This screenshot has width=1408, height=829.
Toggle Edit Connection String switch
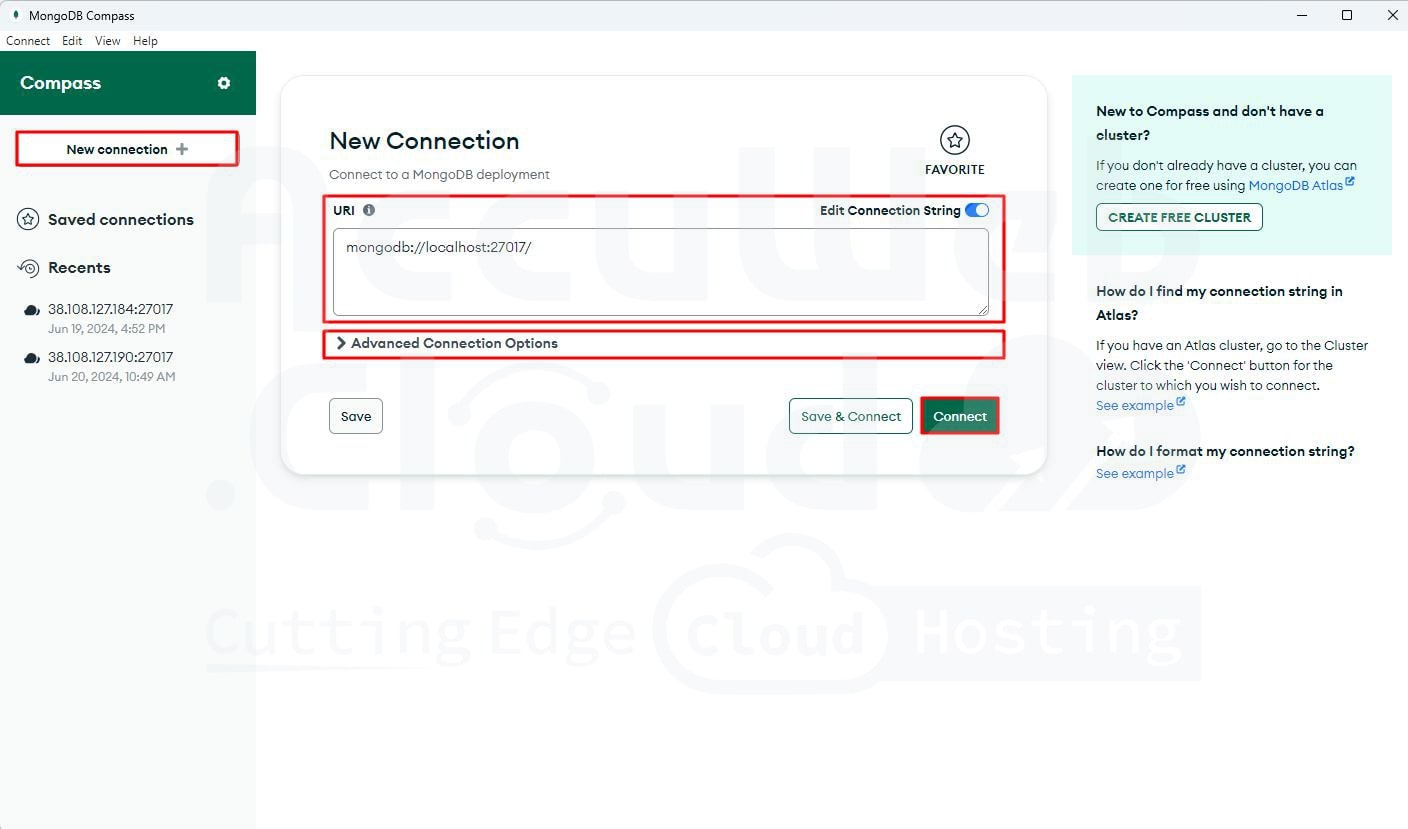(x=977, y=210)
